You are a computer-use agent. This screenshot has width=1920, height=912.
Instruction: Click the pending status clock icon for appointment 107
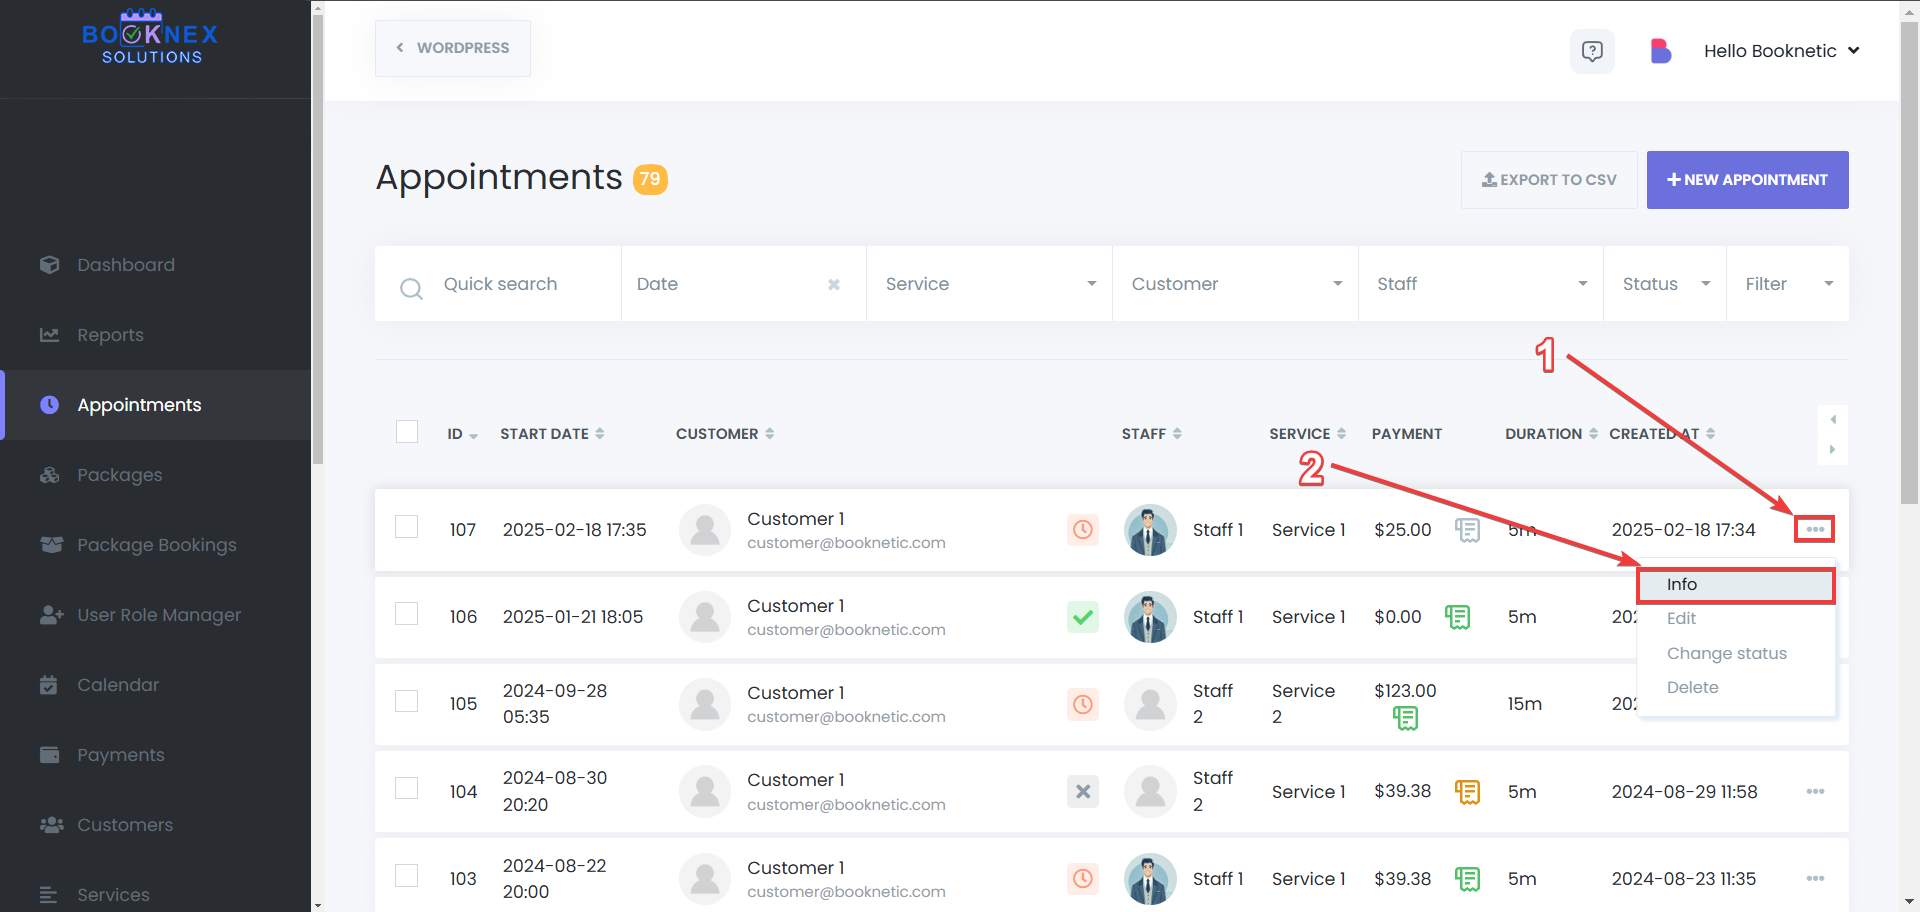(1082, 530)
